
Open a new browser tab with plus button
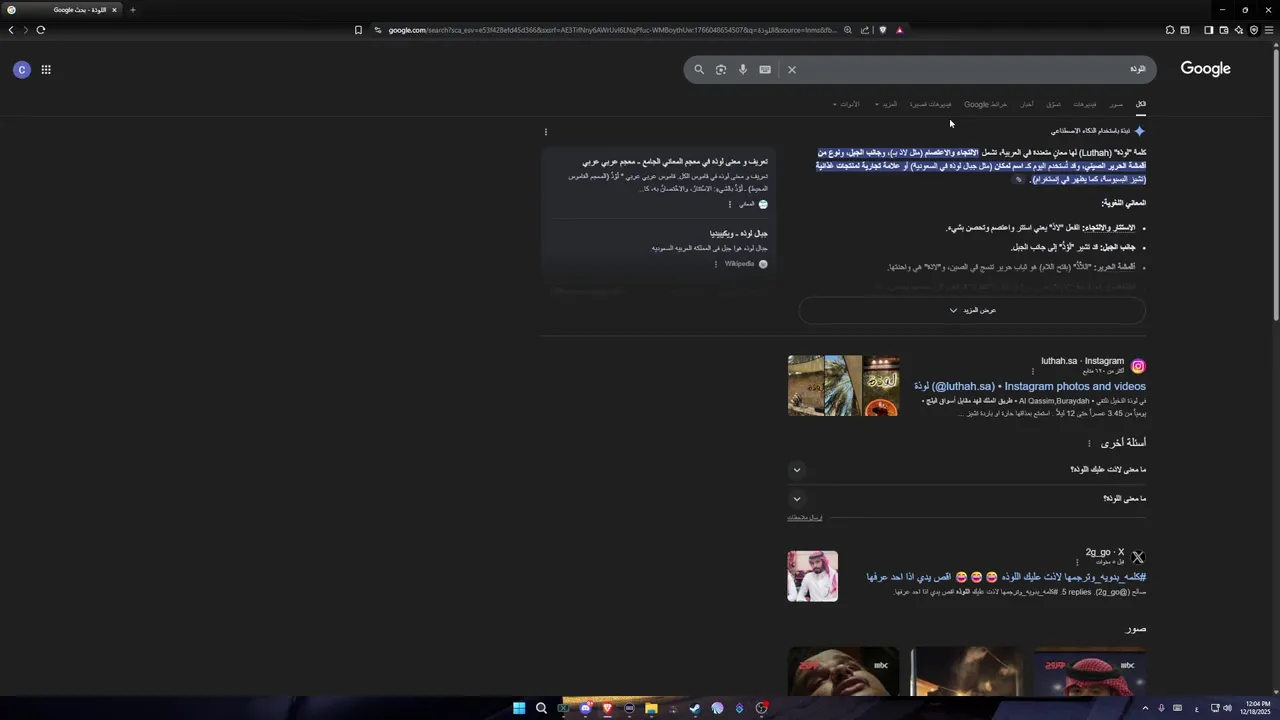(x=132, y=10)
